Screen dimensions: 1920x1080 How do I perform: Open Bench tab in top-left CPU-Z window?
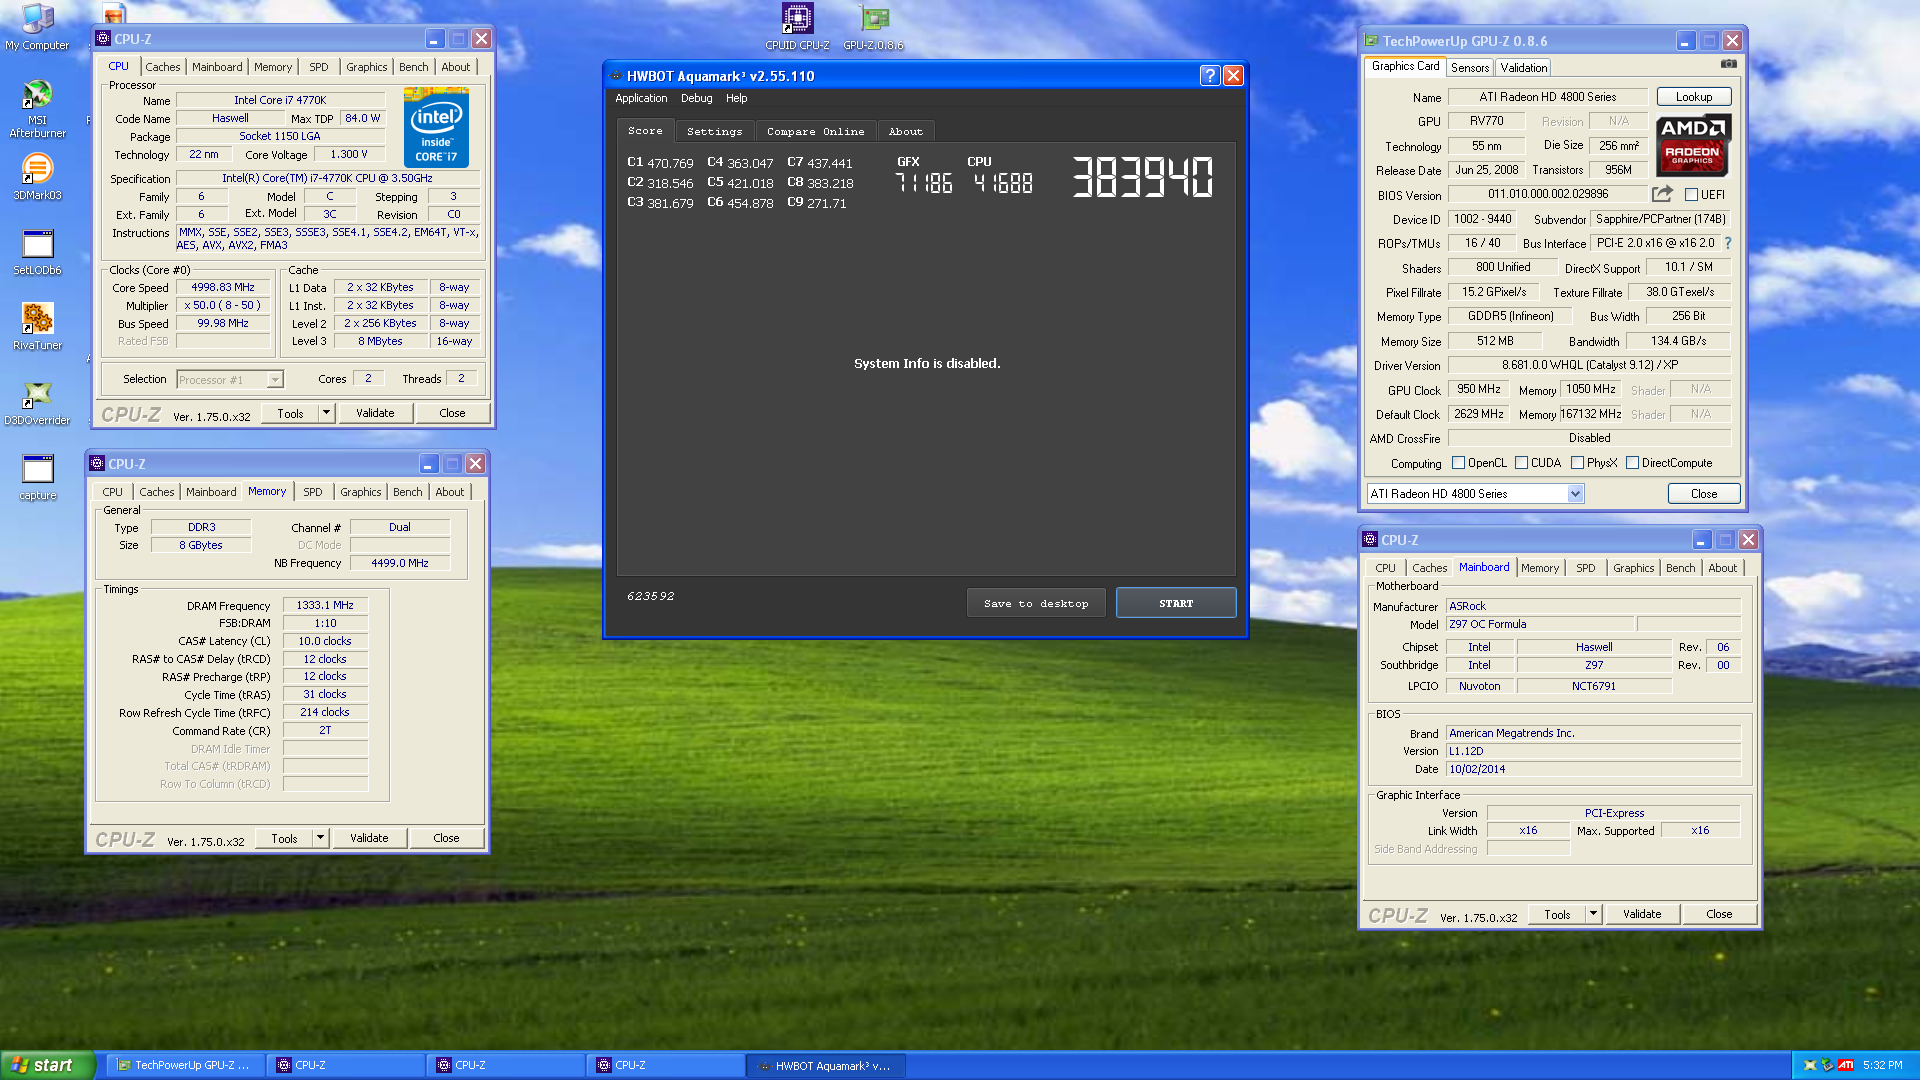pos(413,67)
